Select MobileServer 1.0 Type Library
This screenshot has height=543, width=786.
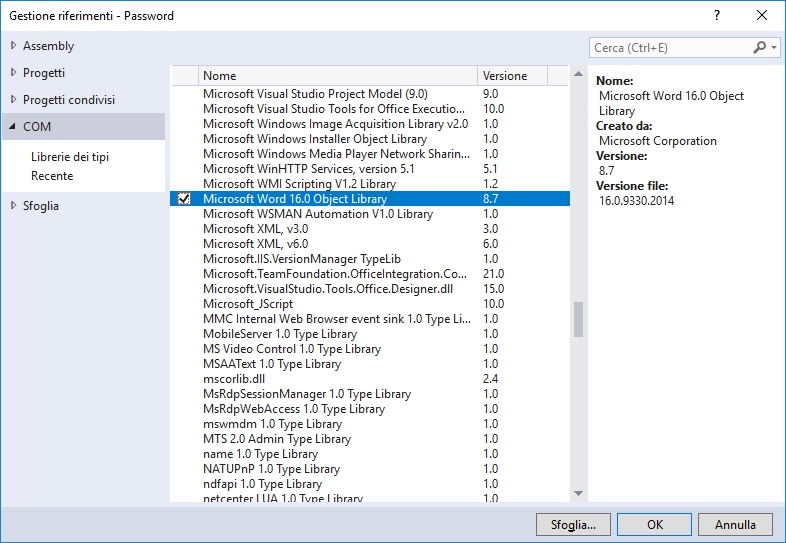(x=369, y=334)
